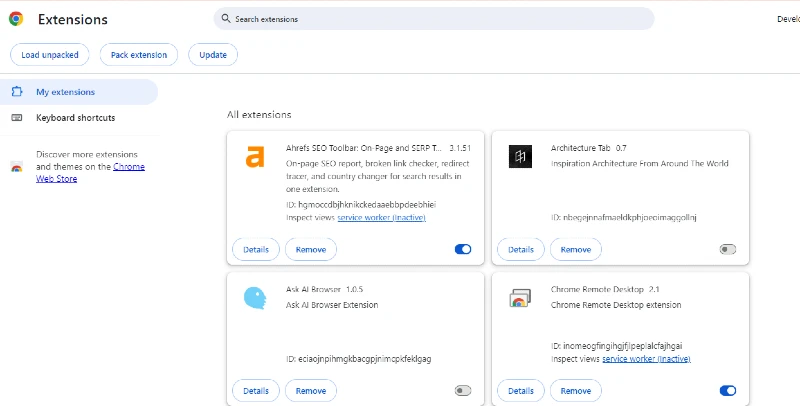The height and width of the screenshot is (406, 800).
Task: Disable the Ahrefs SEO Toolbar extension toggle
Action: pyautogui.click(x=463, y=249)
